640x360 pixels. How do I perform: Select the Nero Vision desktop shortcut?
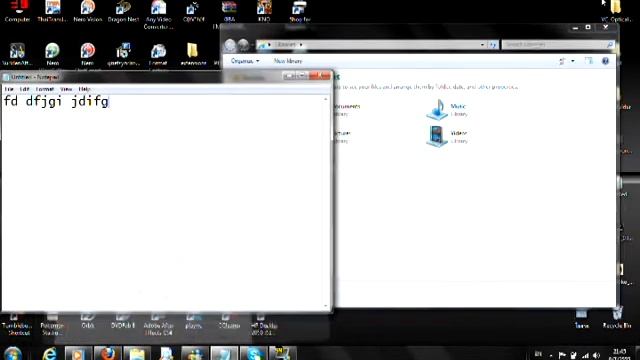coord(87,11)
